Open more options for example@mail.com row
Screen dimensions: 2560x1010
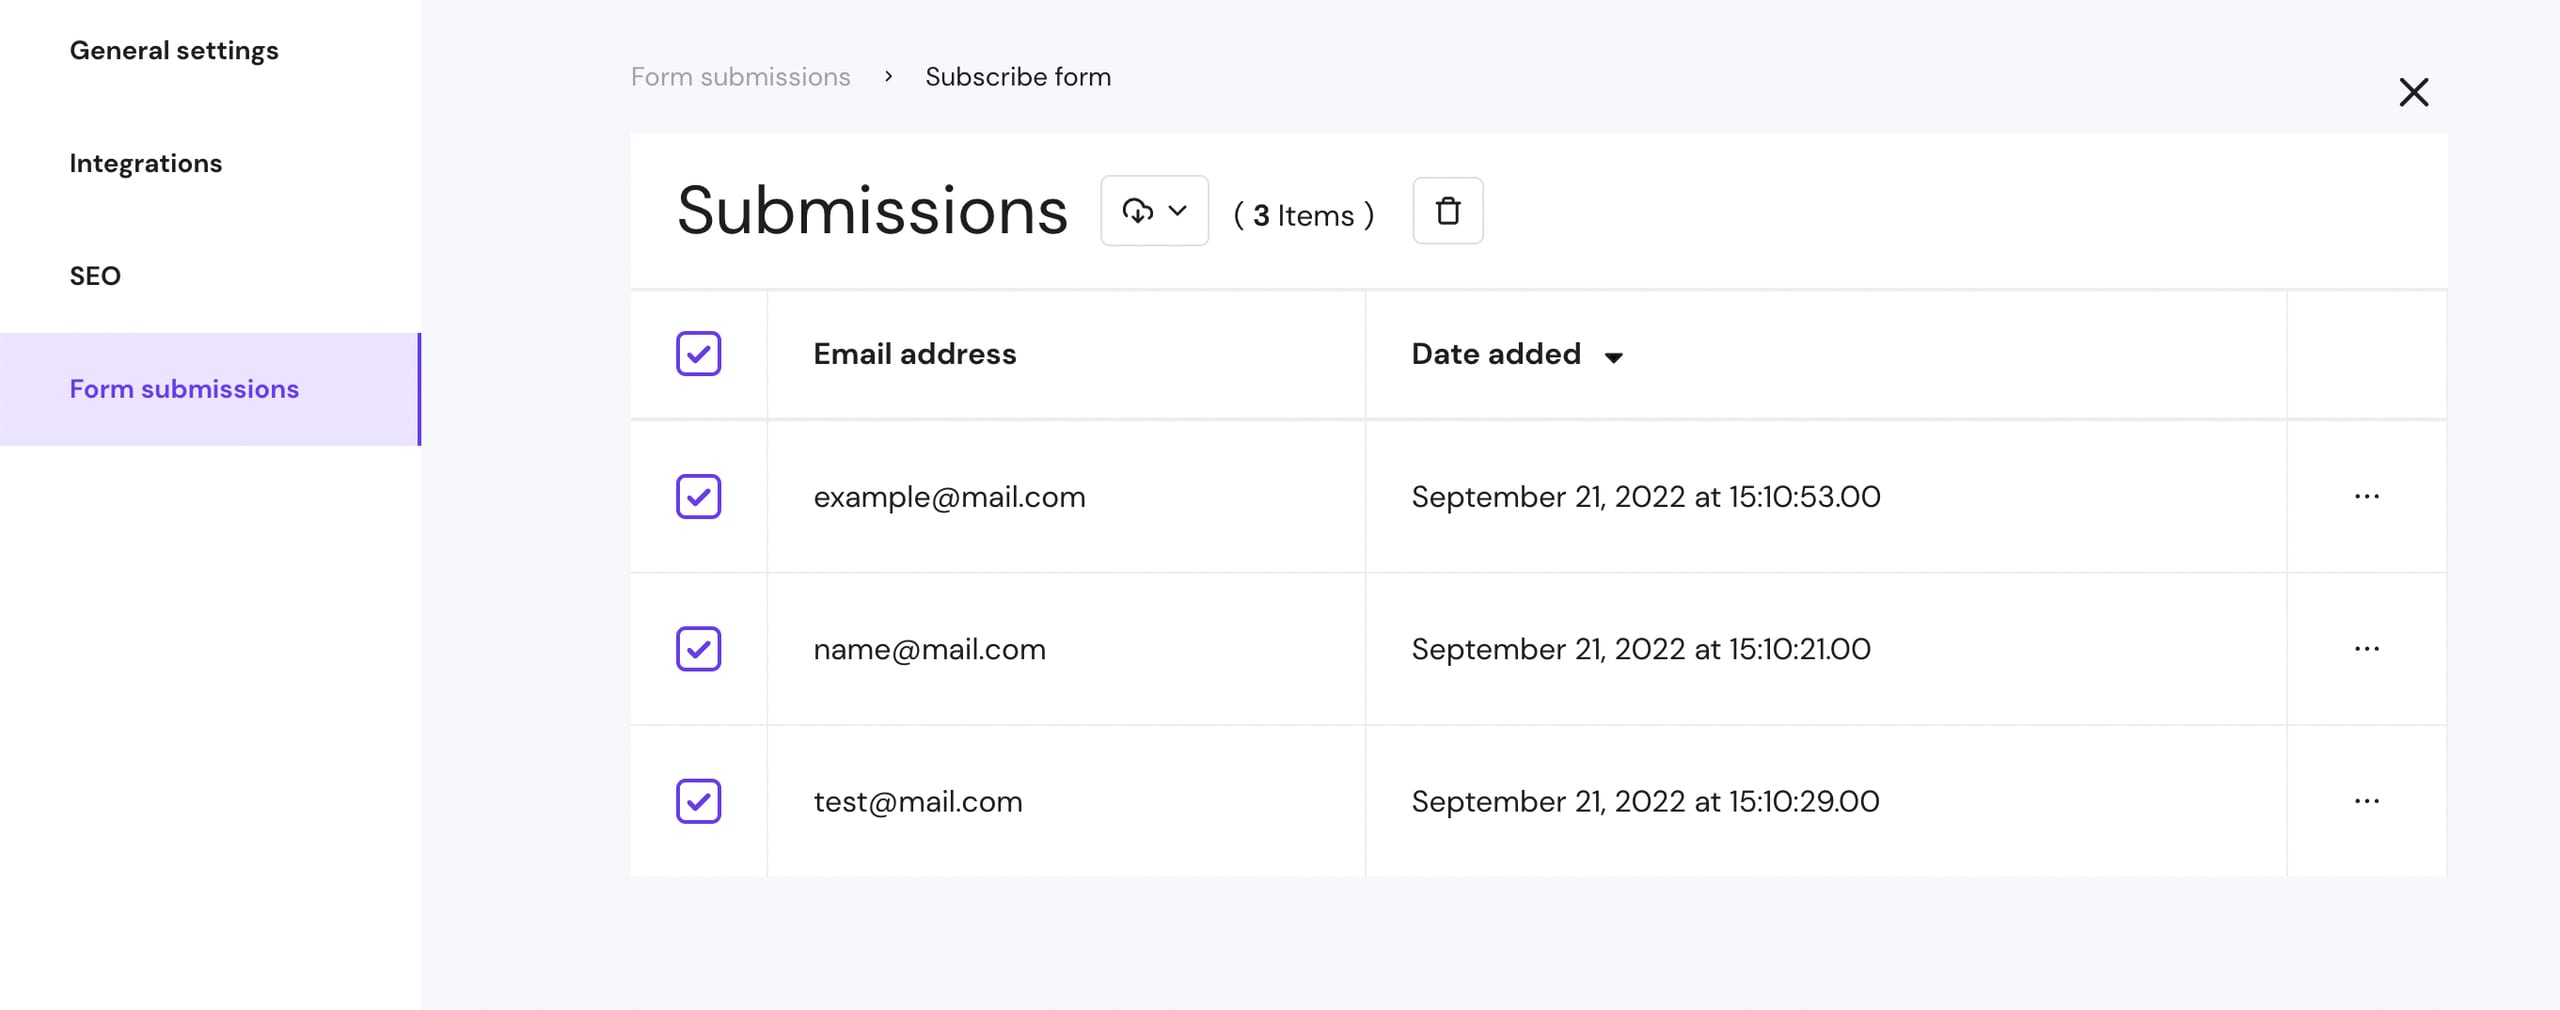2366,497
